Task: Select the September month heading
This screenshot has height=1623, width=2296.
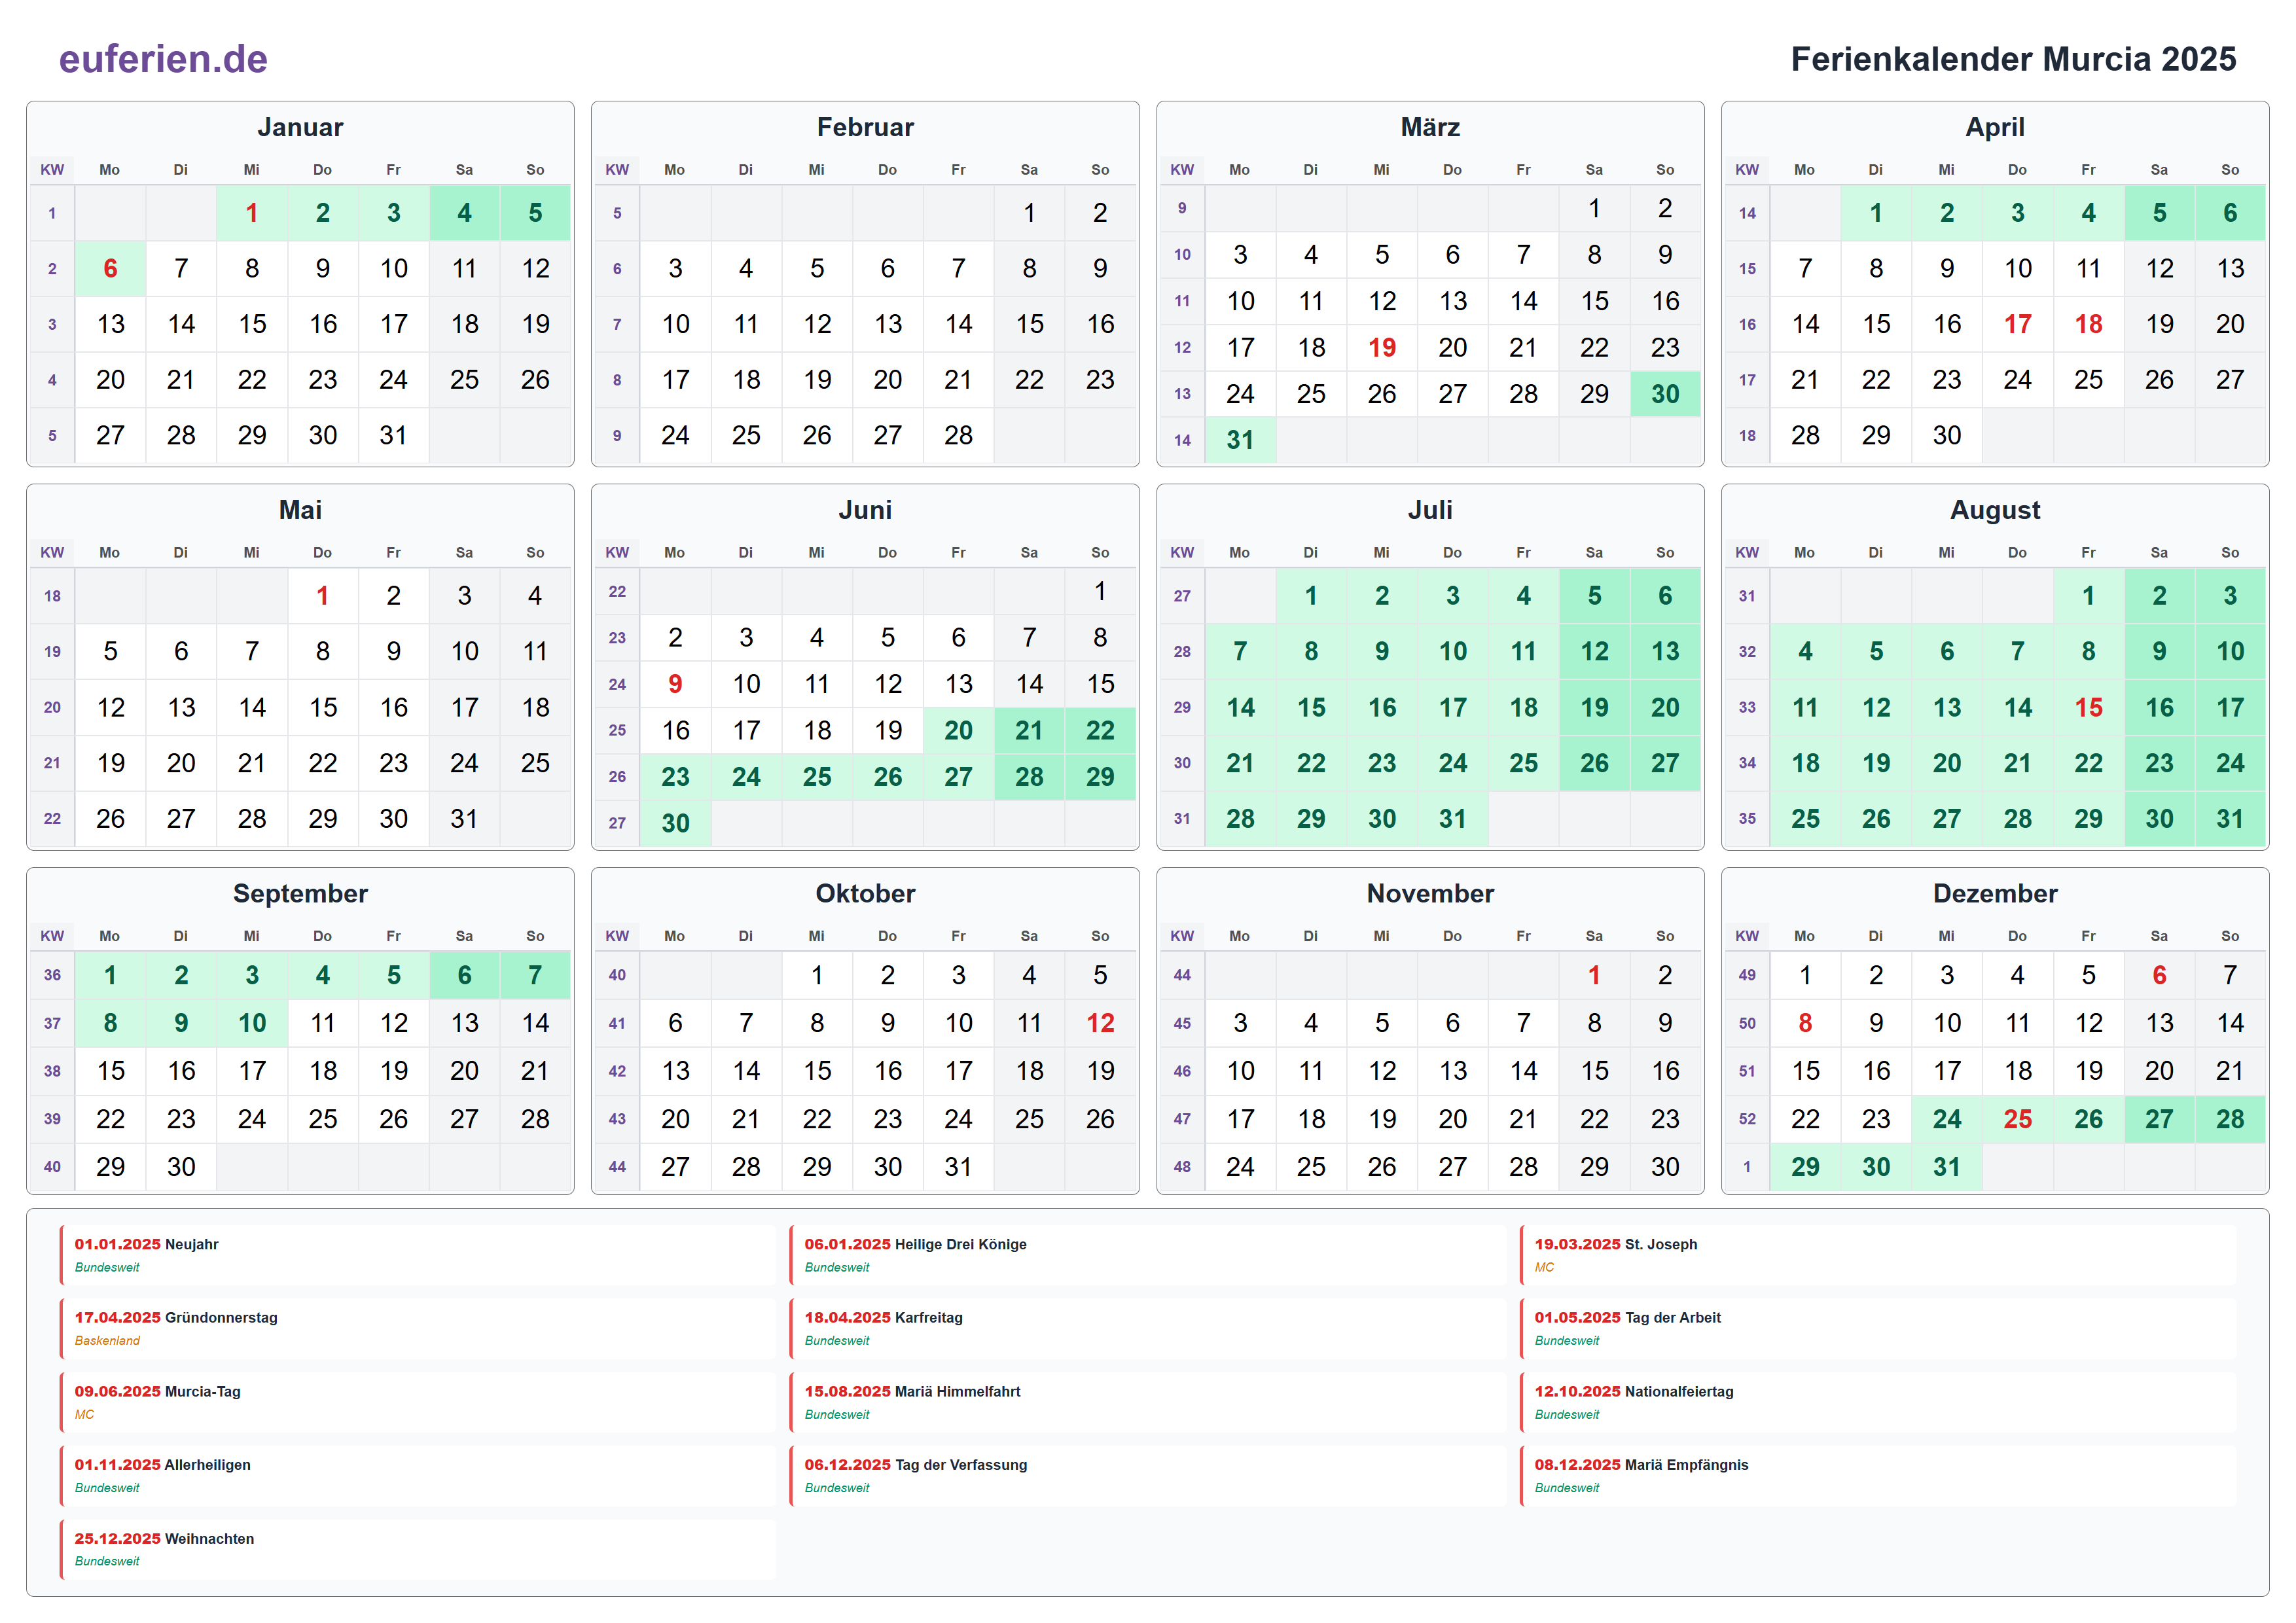Action: tap(300, 893)
